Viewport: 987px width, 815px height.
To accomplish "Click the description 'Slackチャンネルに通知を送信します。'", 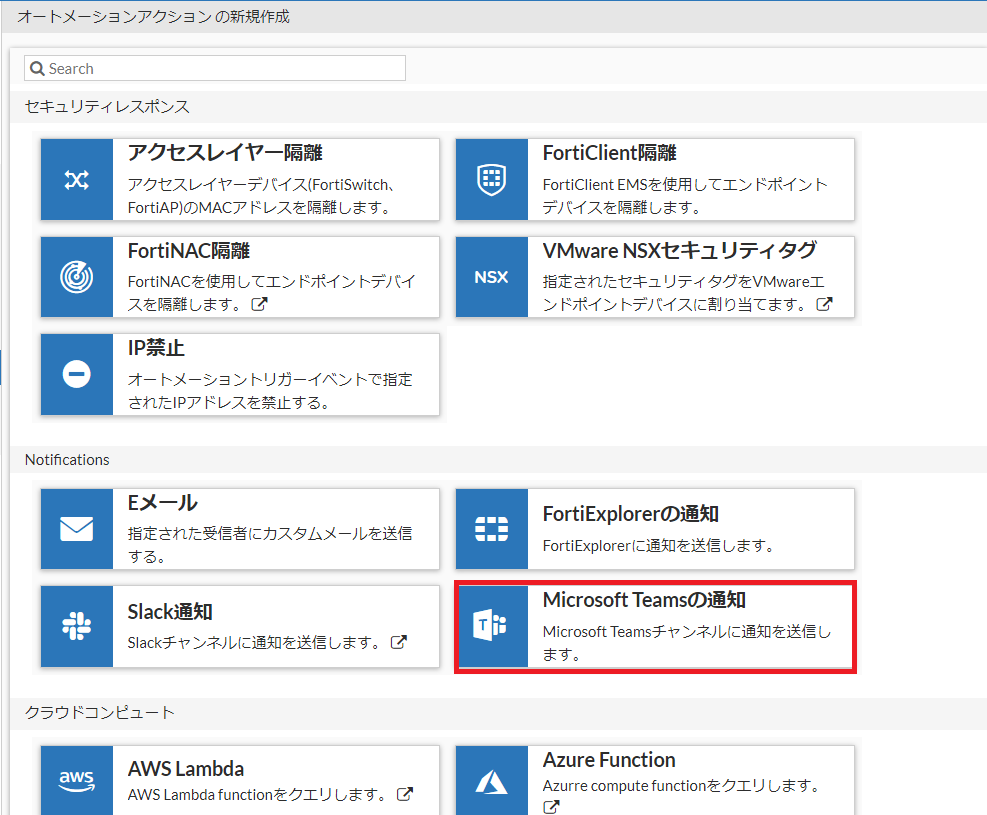I will pos(255,643).
